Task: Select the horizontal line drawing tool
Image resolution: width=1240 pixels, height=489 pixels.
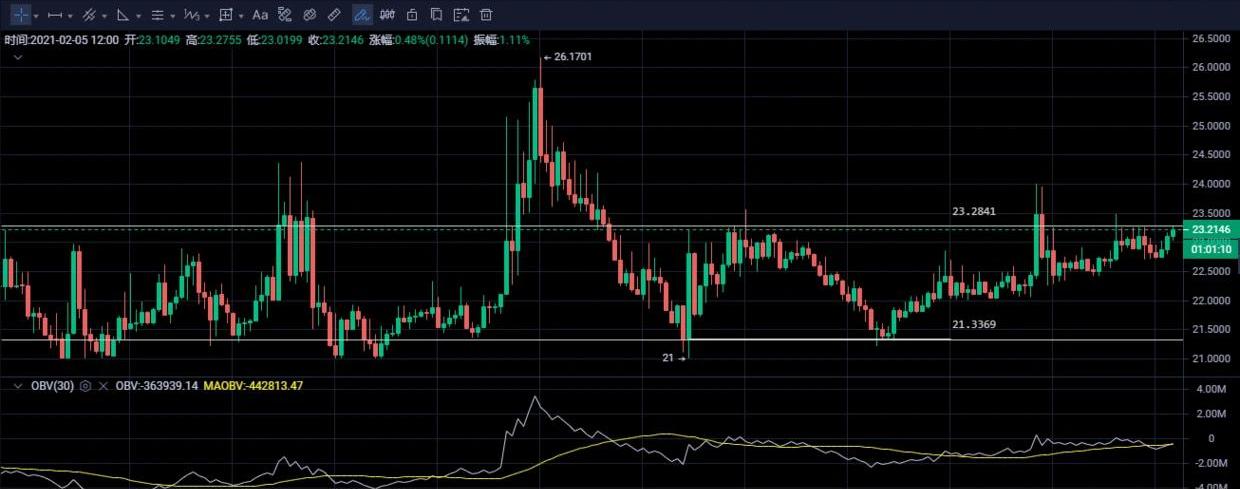Action: [55, 15]
